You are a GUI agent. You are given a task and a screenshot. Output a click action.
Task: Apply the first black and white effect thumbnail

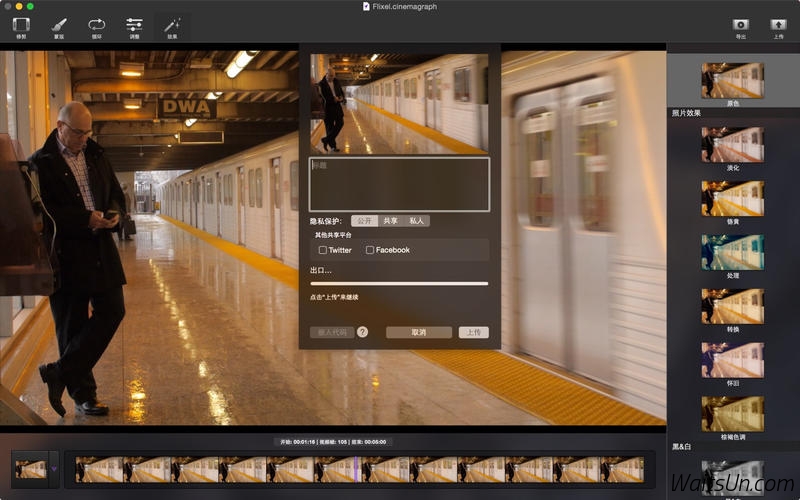click(733, 478)
